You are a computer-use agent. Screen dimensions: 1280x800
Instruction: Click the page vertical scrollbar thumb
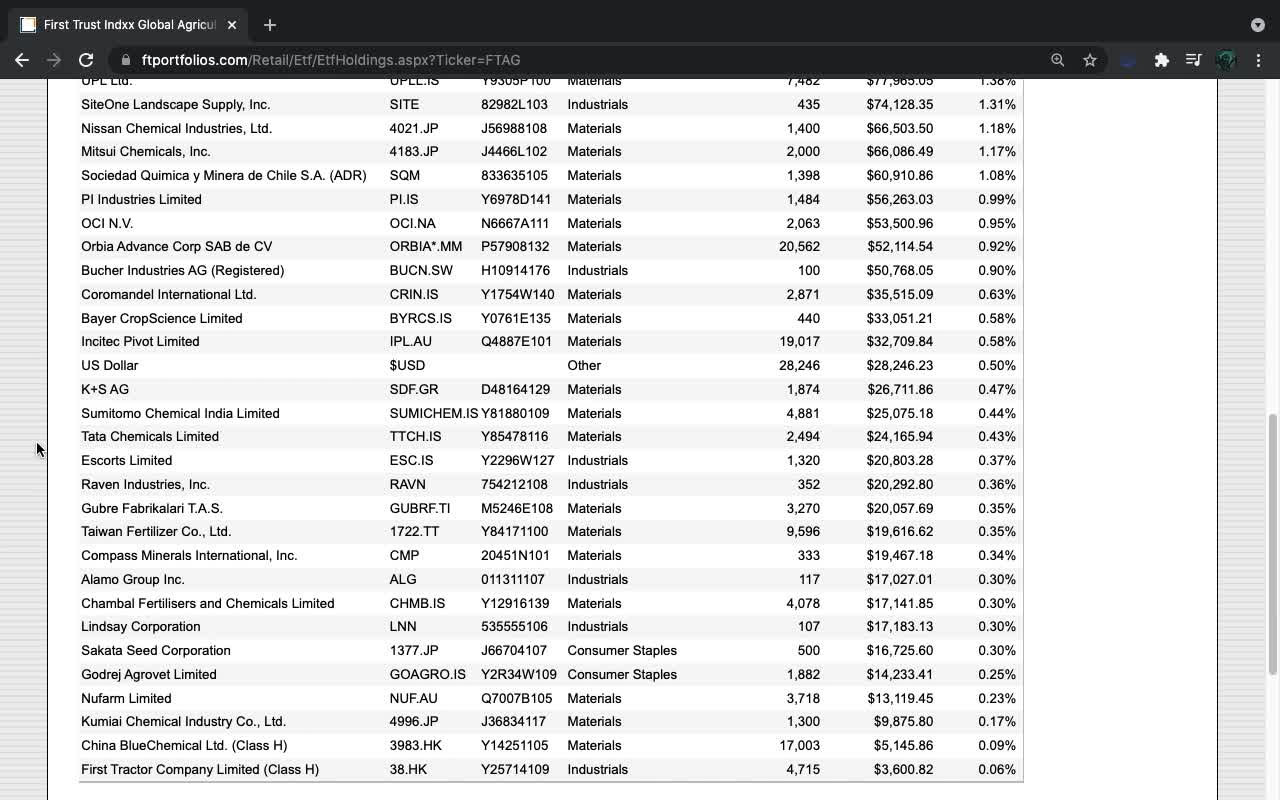1273,545
